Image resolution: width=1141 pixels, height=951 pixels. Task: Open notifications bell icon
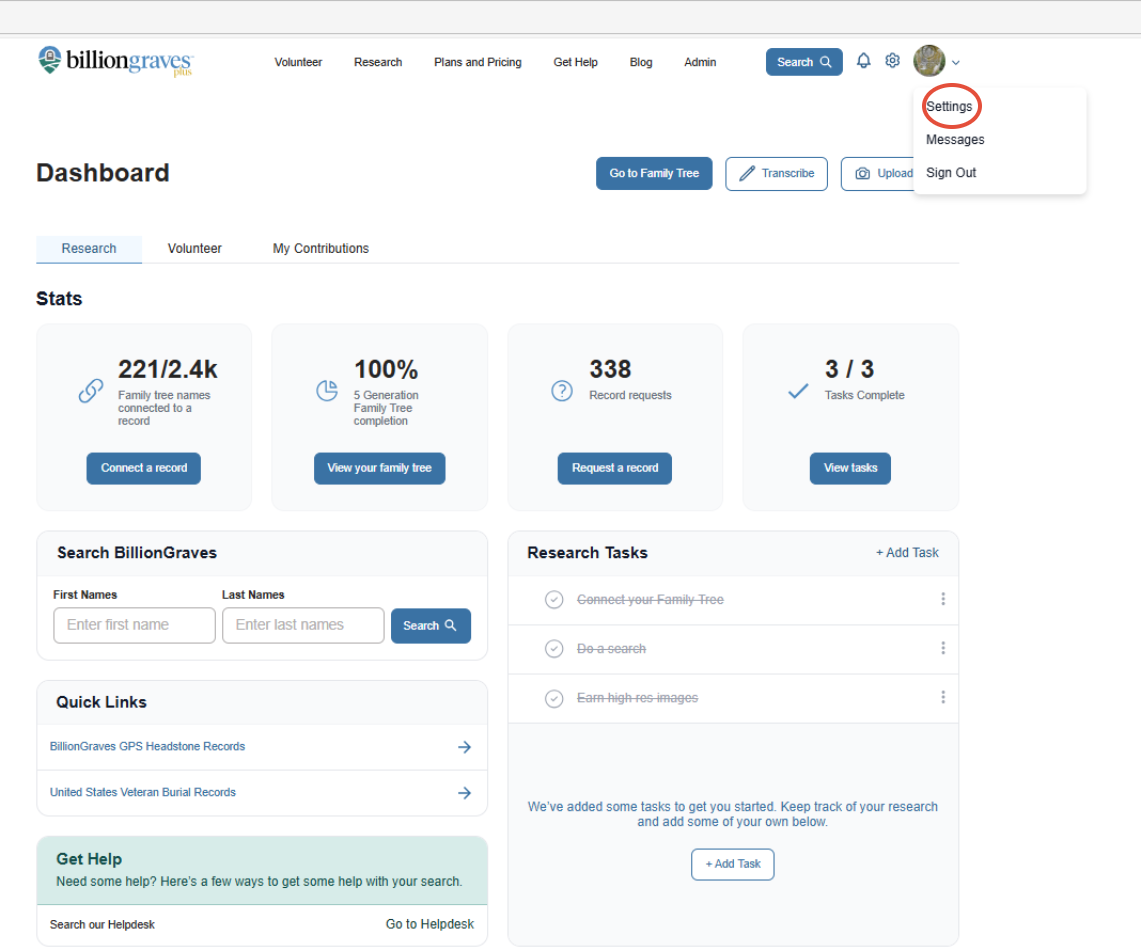click(x=863, y=61)
